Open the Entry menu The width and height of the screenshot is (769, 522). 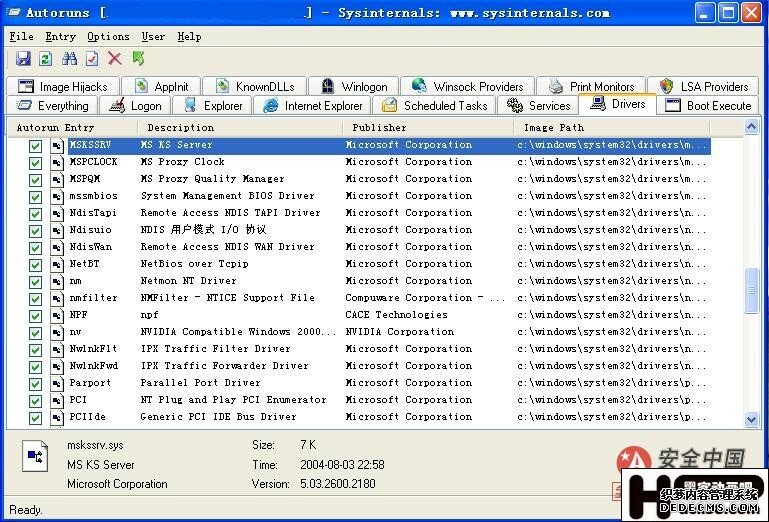61,36
